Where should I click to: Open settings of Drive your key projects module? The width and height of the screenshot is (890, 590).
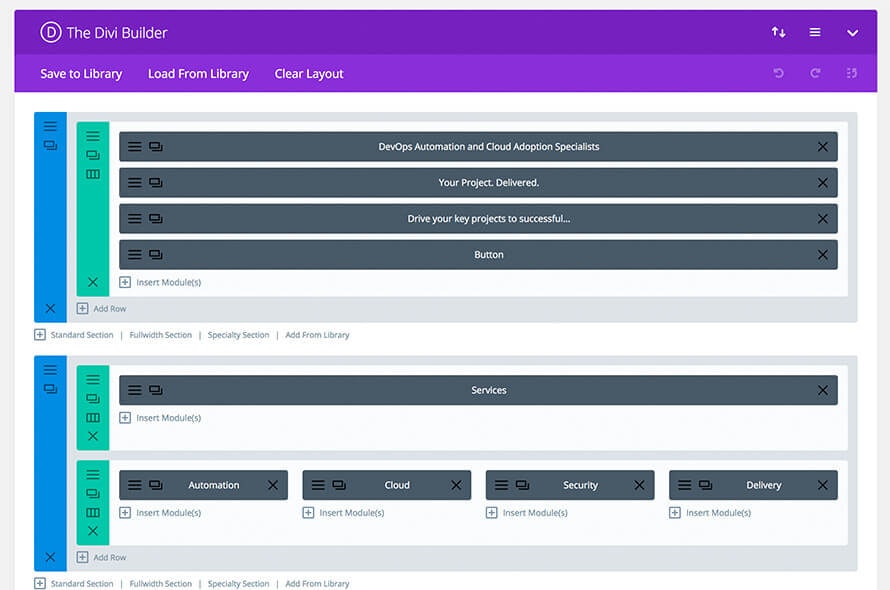[x=135, y=219]
